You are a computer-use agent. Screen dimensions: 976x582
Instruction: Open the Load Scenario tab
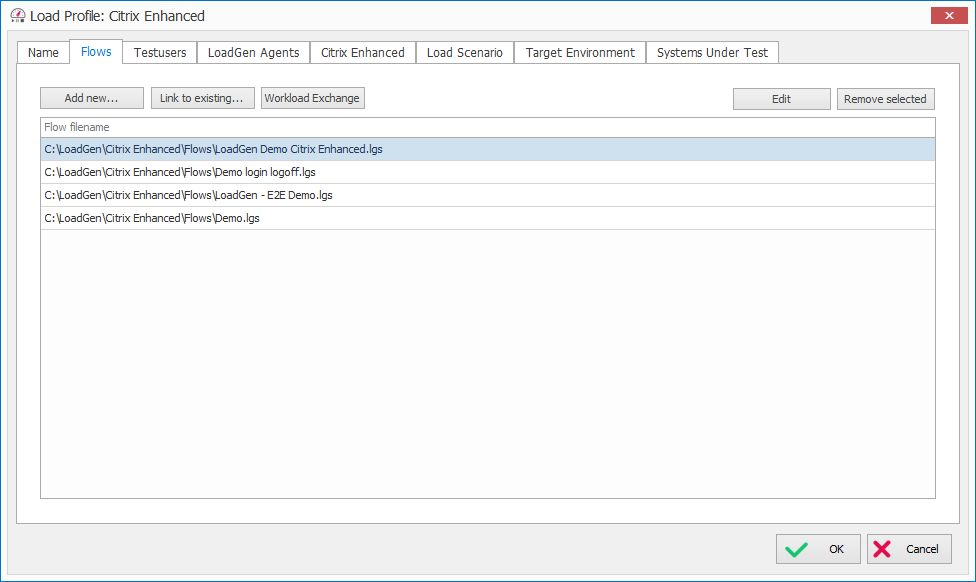pos(465,53)
